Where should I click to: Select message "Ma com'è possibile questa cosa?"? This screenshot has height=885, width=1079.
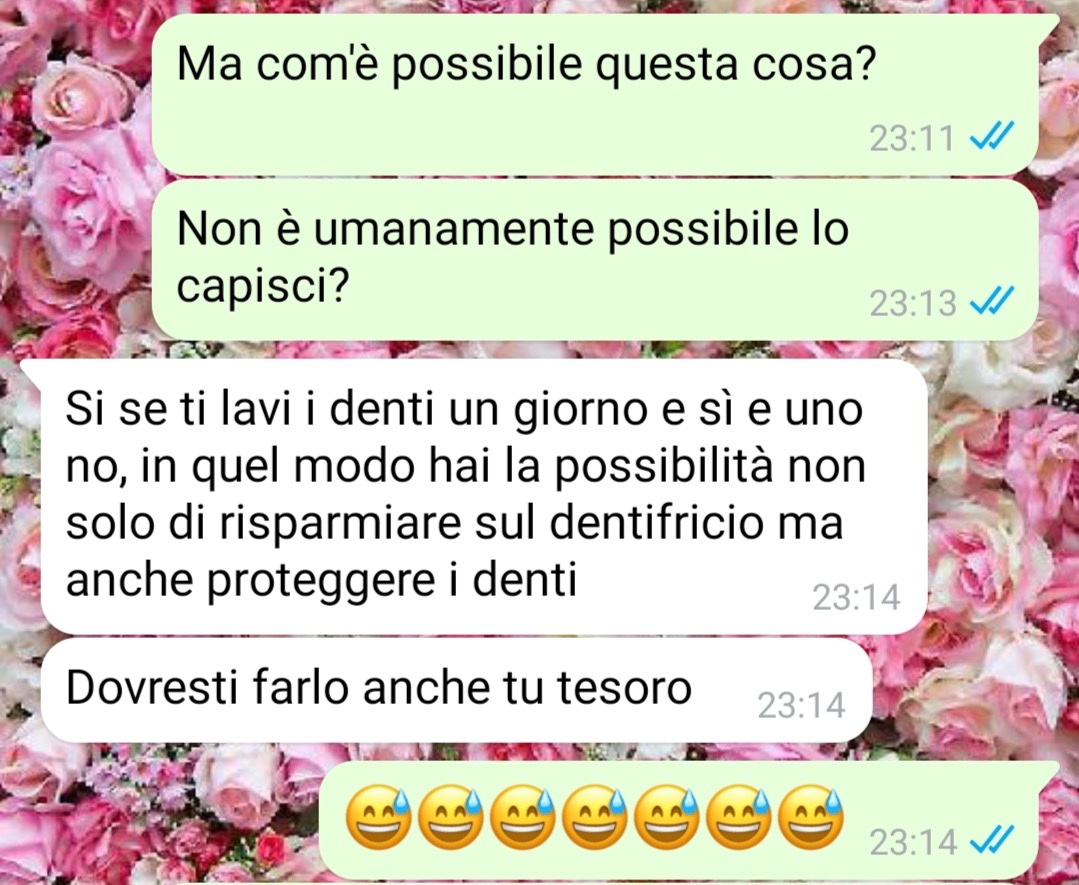(595, 94)
